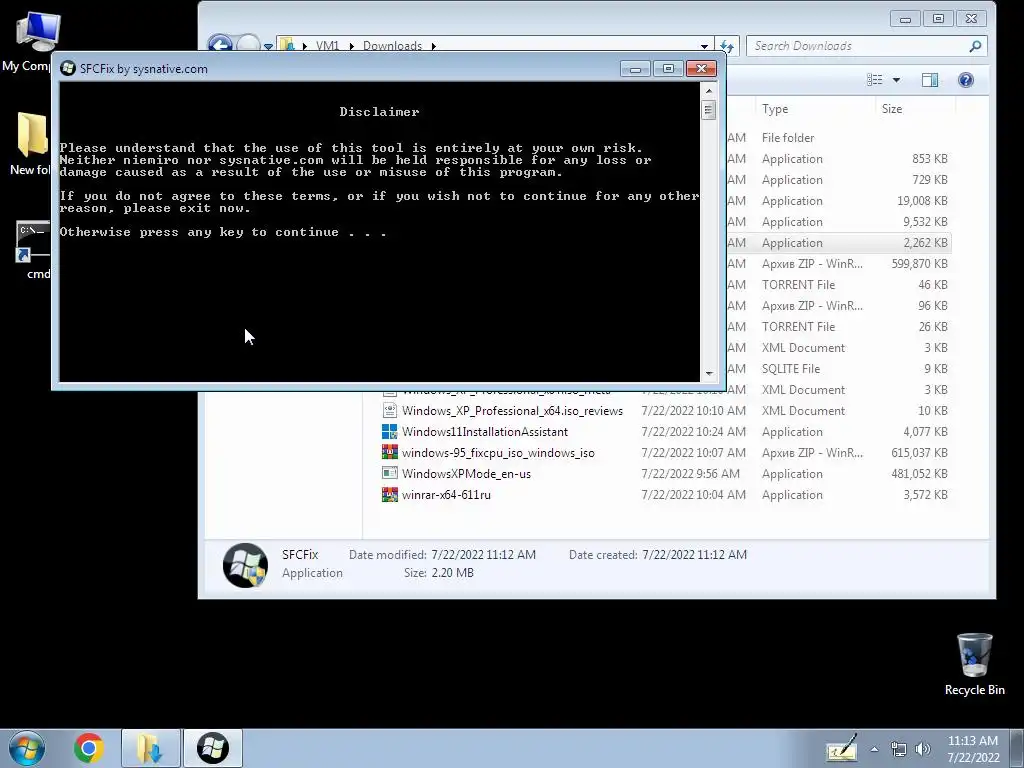Viewport: 1024px width, 768px height.
Task: Click the Windows_XP_Professional_x64.iso_reviews file icon
Action: (x=389, y=411)
